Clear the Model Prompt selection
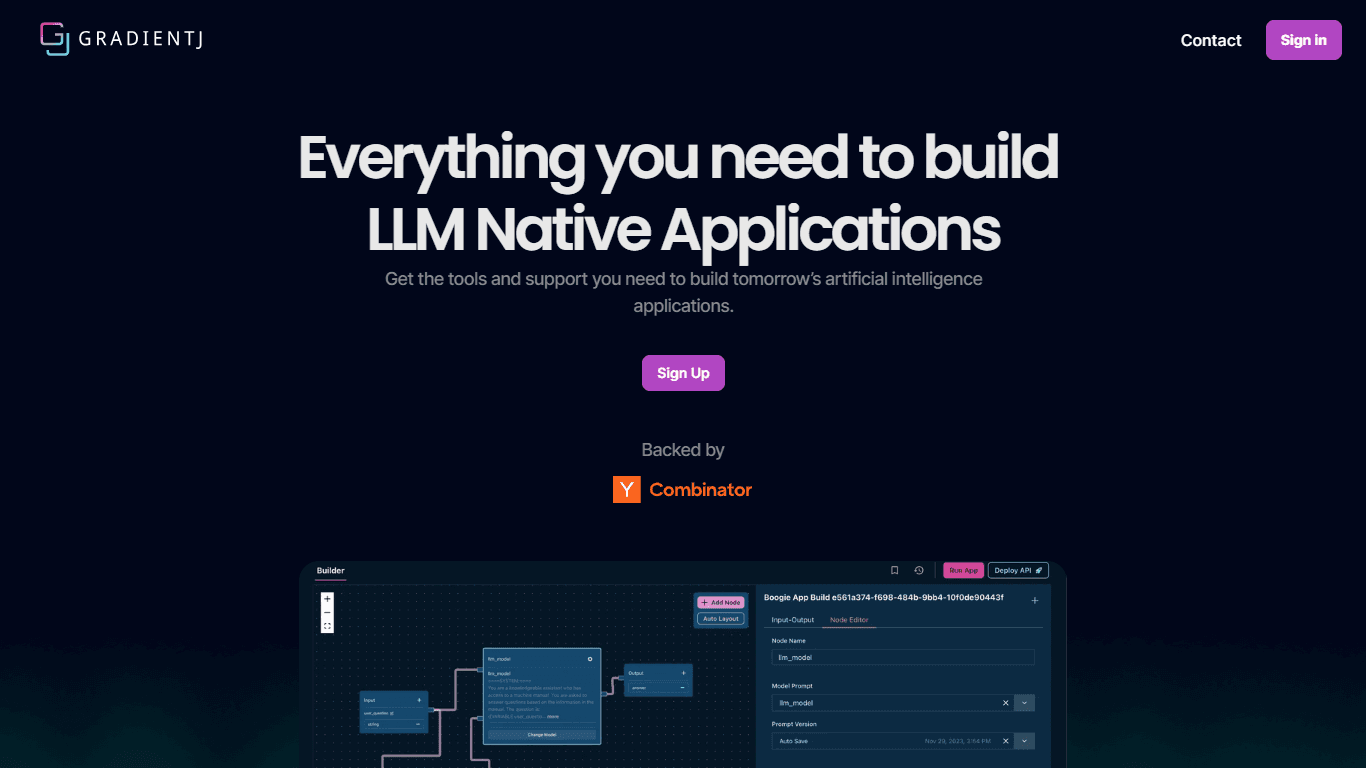The width and height of the screenshot is (1366, 768). [x=1006, y=703]
